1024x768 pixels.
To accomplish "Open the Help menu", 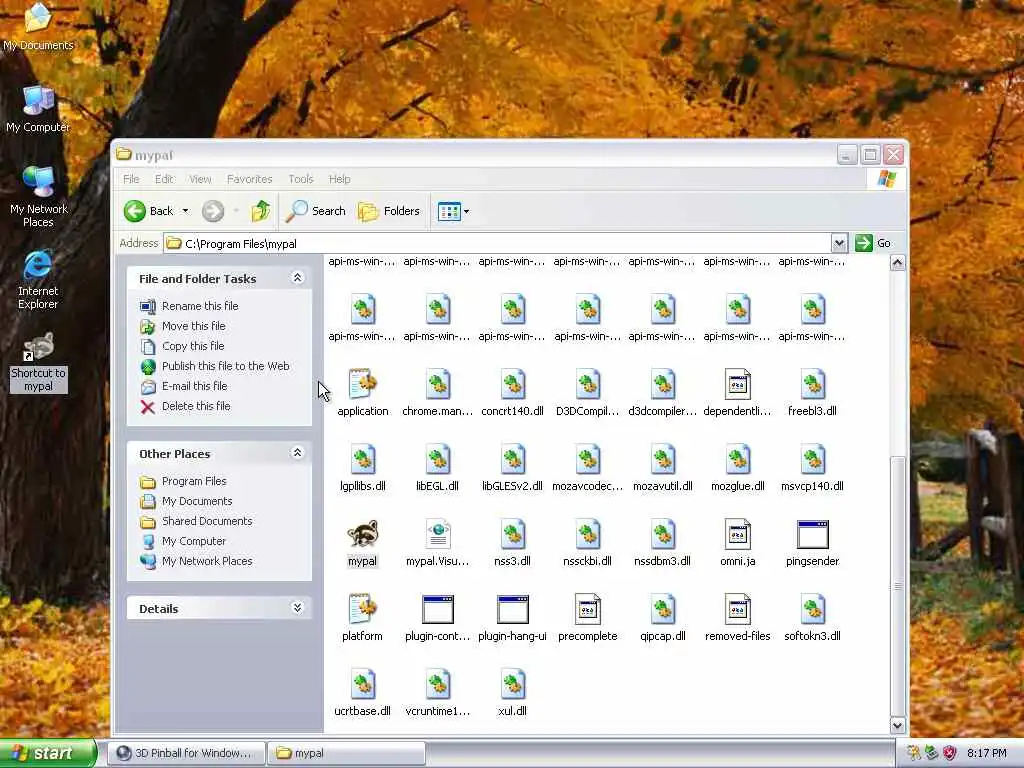I will [339, 179].
